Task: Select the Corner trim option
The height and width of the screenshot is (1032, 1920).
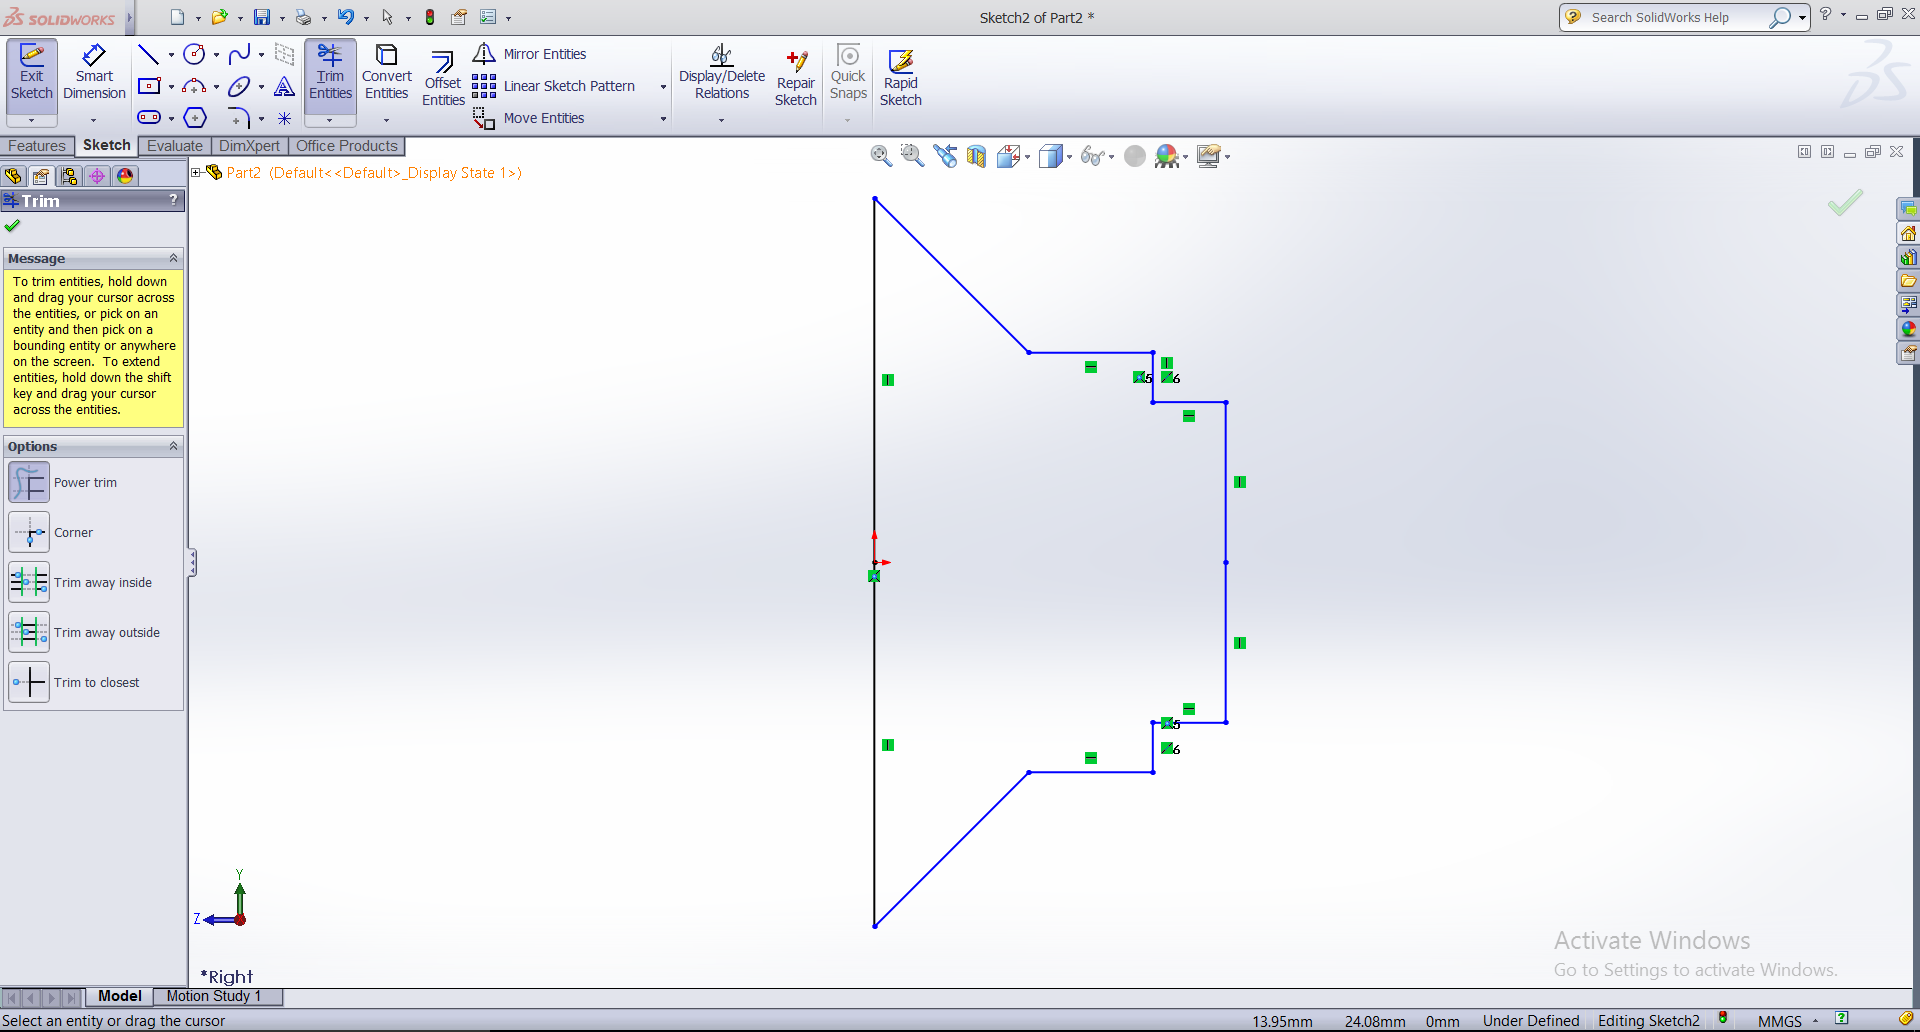Action: pos(29,533)
